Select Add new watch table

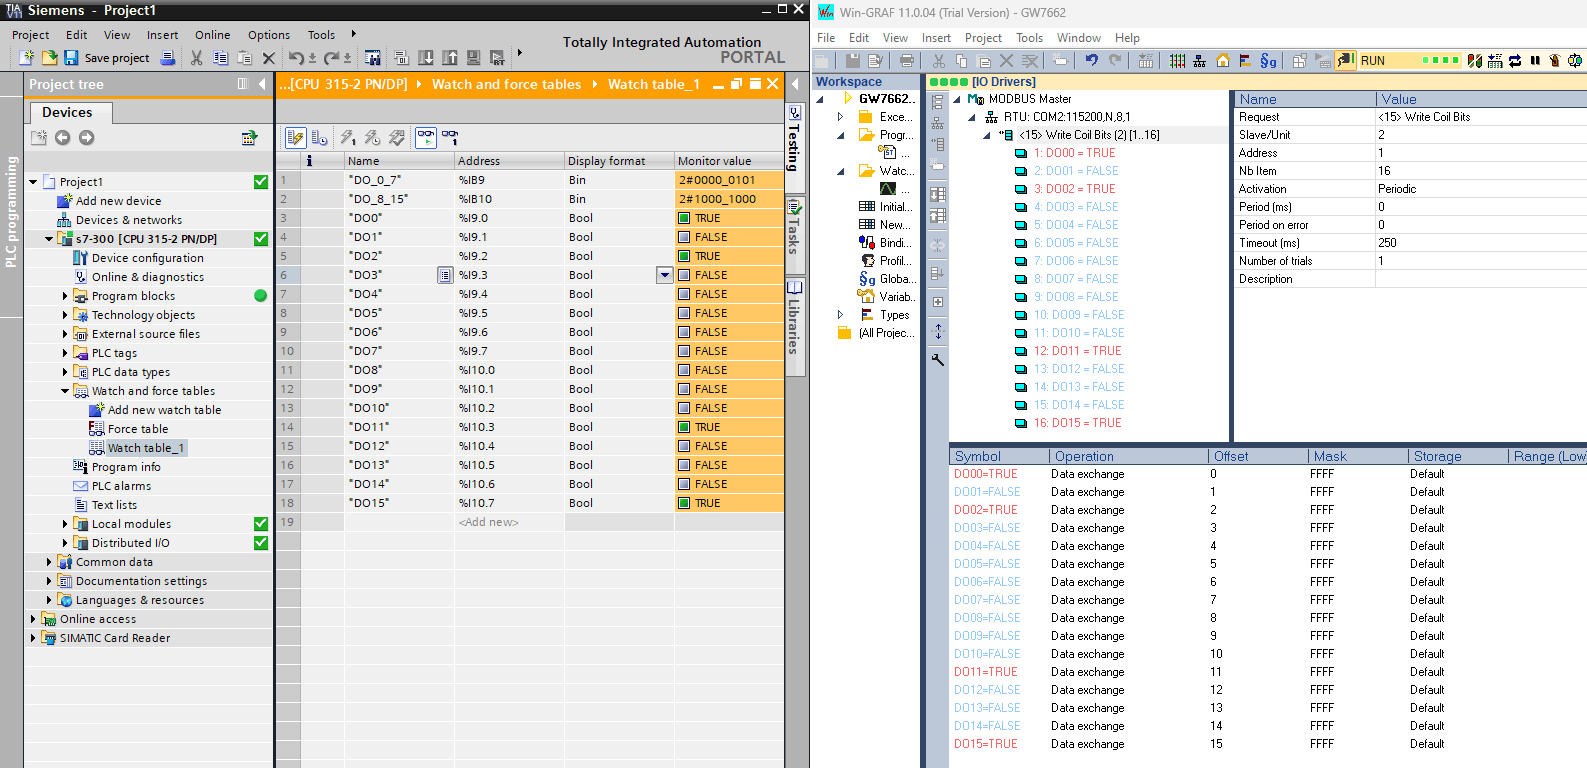164,410
